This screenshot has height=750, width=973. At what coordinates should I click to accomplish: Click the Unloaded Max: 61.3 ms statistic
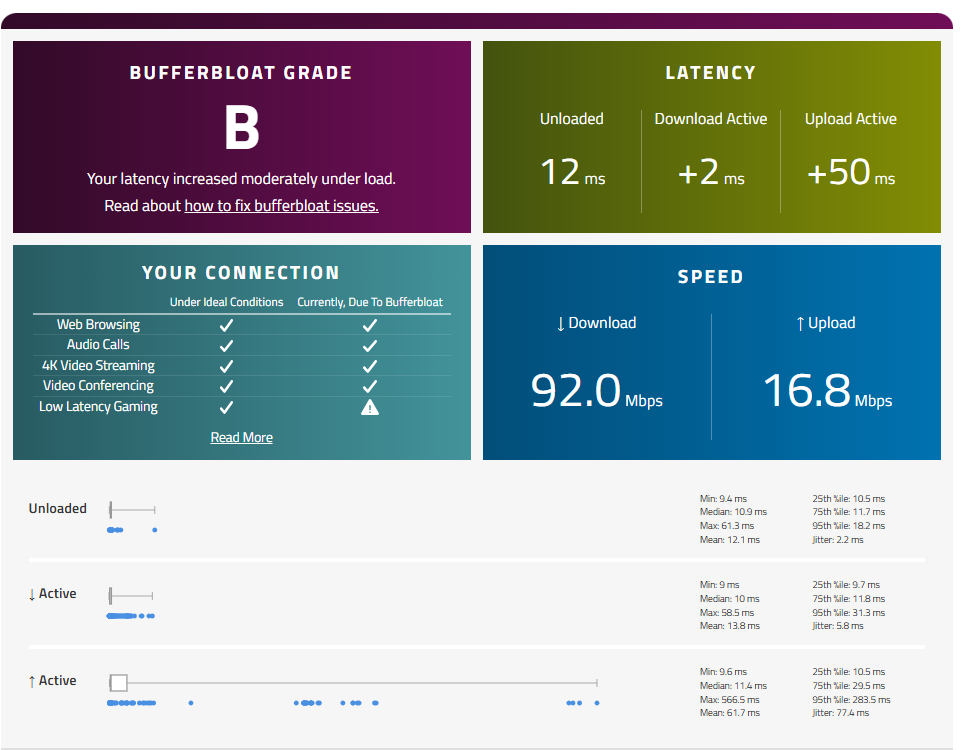727,526
